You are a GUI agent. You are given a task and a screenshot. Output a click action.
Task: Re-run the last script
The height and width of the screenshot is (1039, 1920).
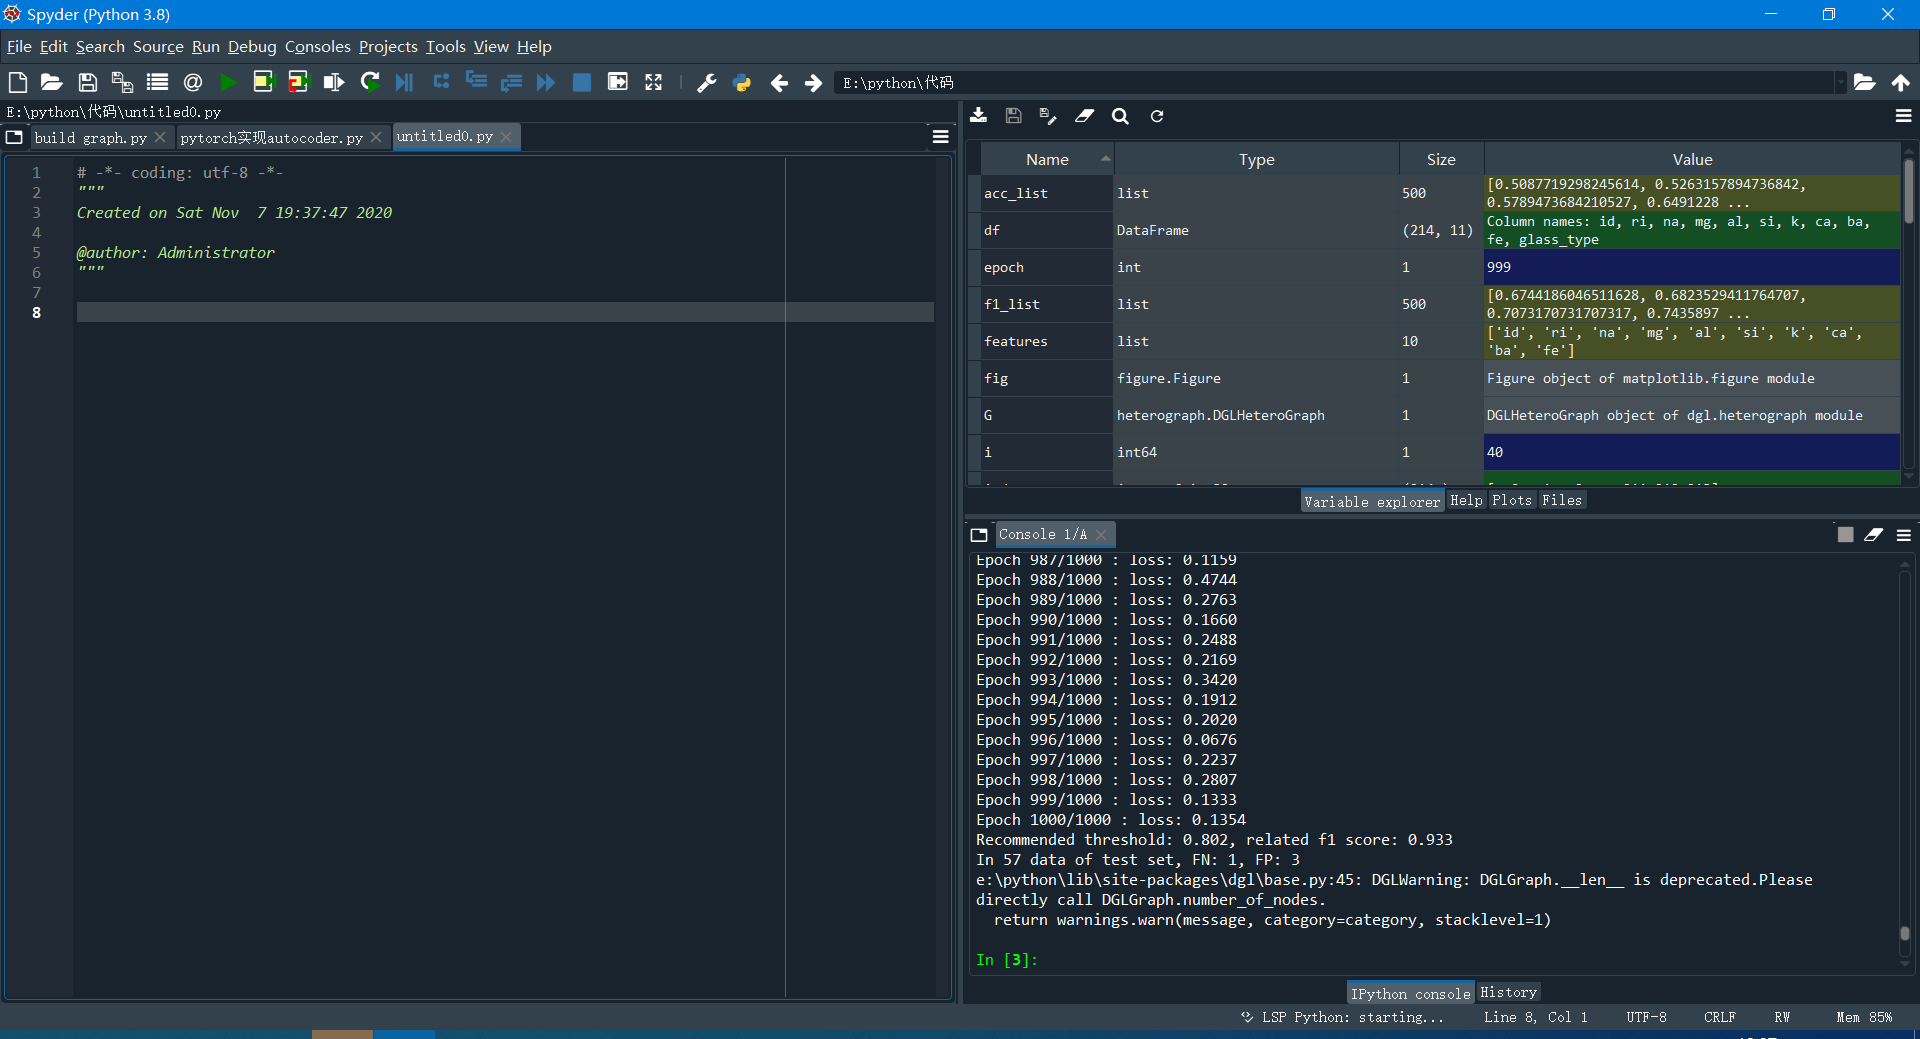pyautogui.click(x=370, y=82)
